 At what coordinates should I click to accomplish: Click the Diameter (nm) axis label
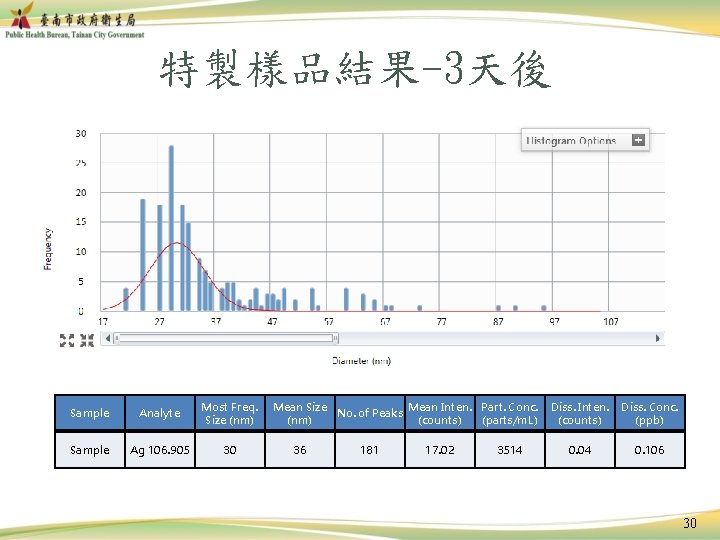[361, 361]
